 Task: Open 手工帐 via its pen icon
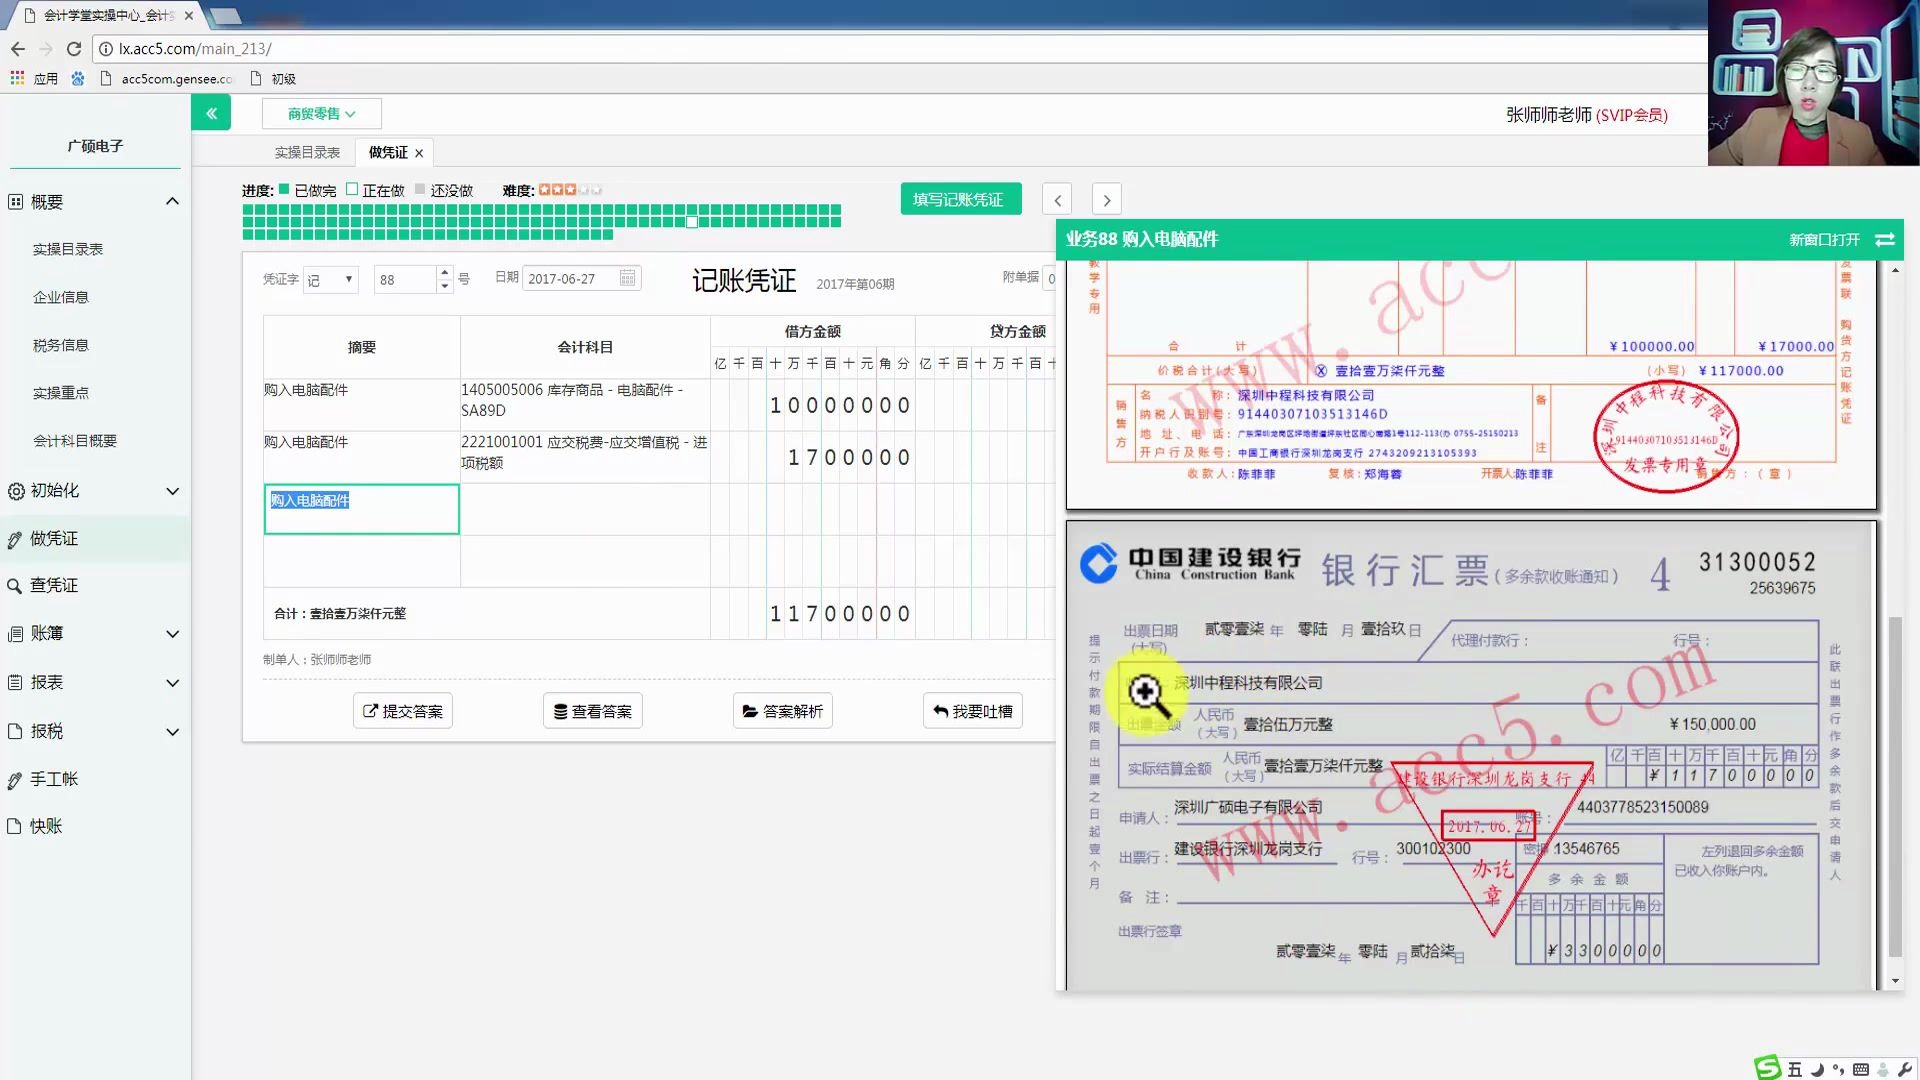point(14,779)
